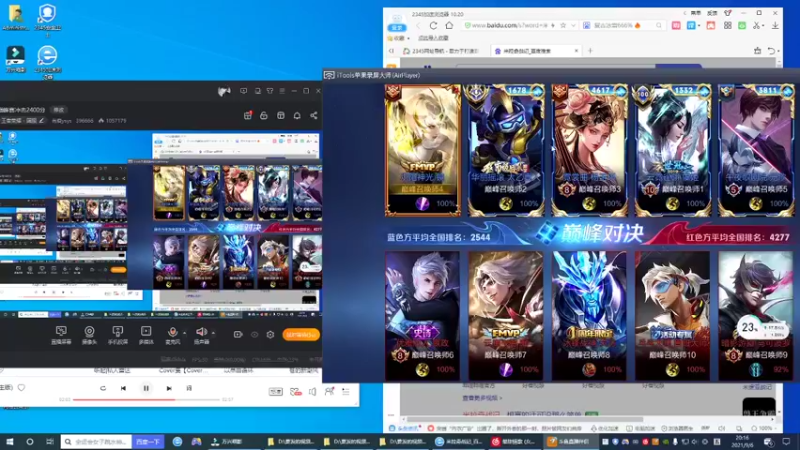Open the Windows Start menu
This screenshot has height=450, width=800.
click(x=10, y=442)
